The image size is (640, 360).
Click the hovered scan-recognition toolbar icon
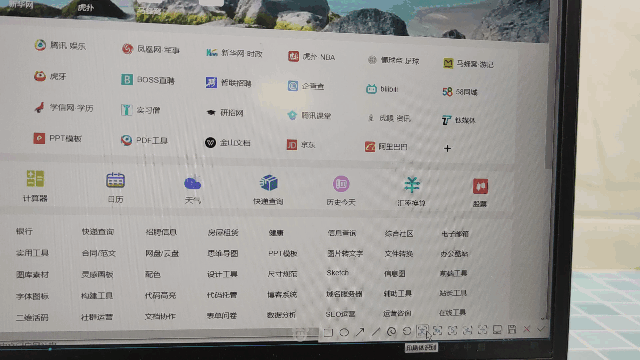pyautogui.click(x=422, y=330)
